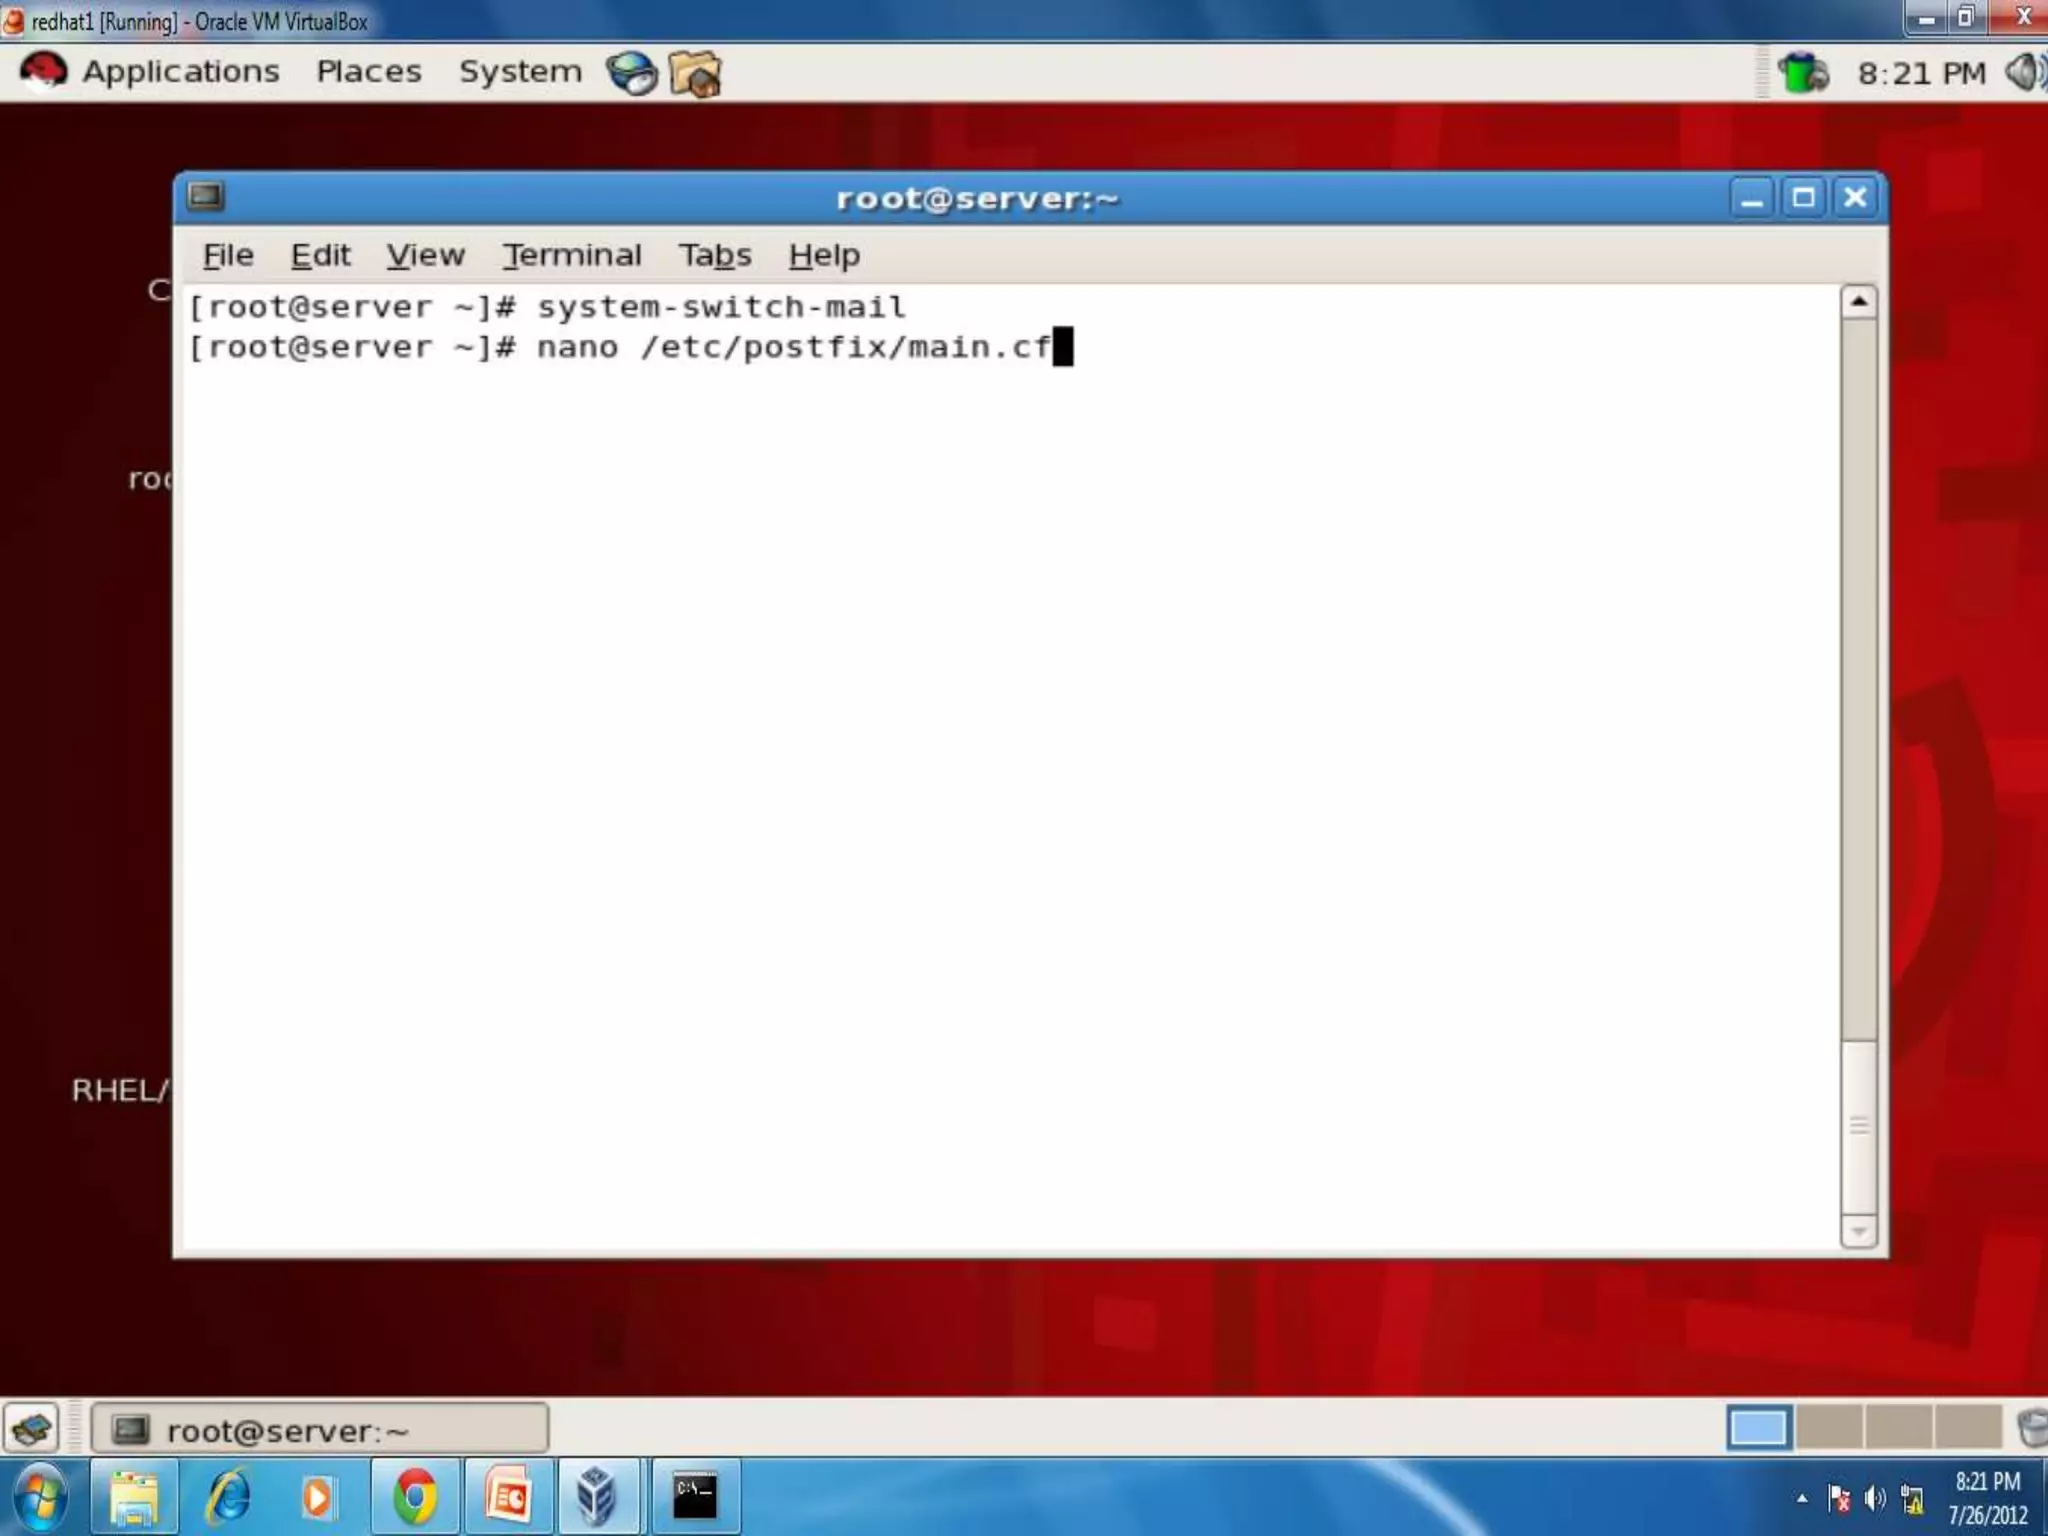Open the terminal Tabs menu
This screenshot has width=2048, height=1536.
coord(714,256)
